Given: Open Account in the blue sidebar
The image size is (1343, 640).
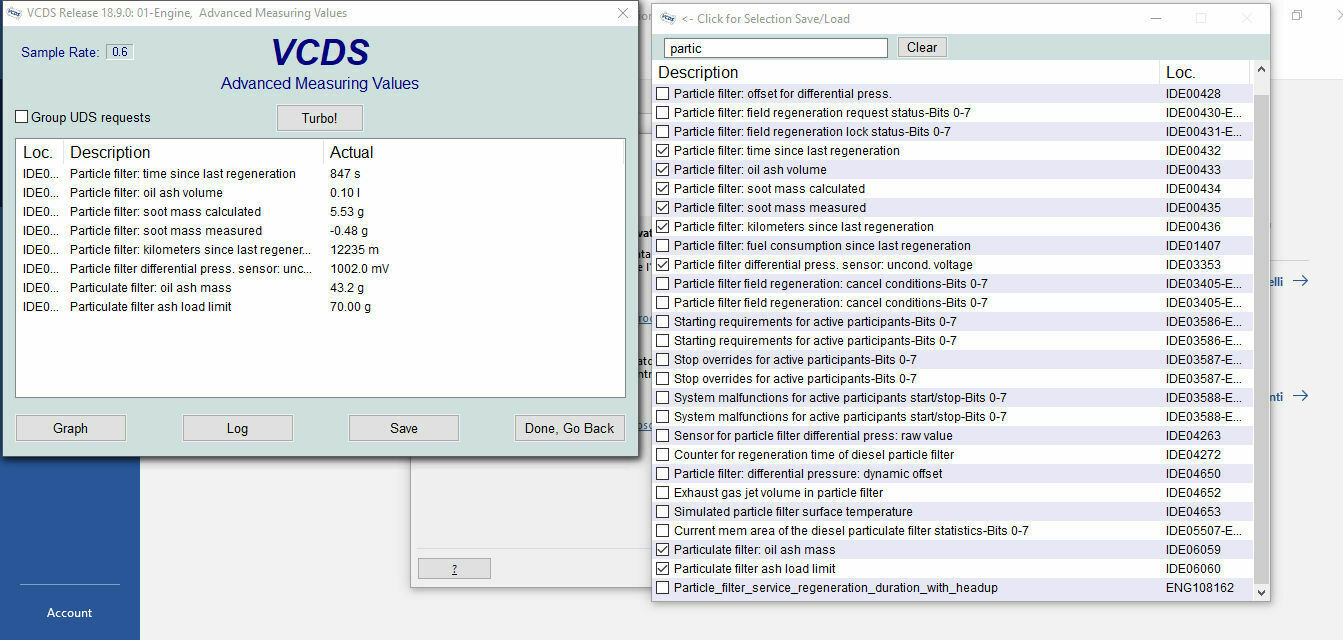Looking at the screenshot, I should click(x=69, y=613).
